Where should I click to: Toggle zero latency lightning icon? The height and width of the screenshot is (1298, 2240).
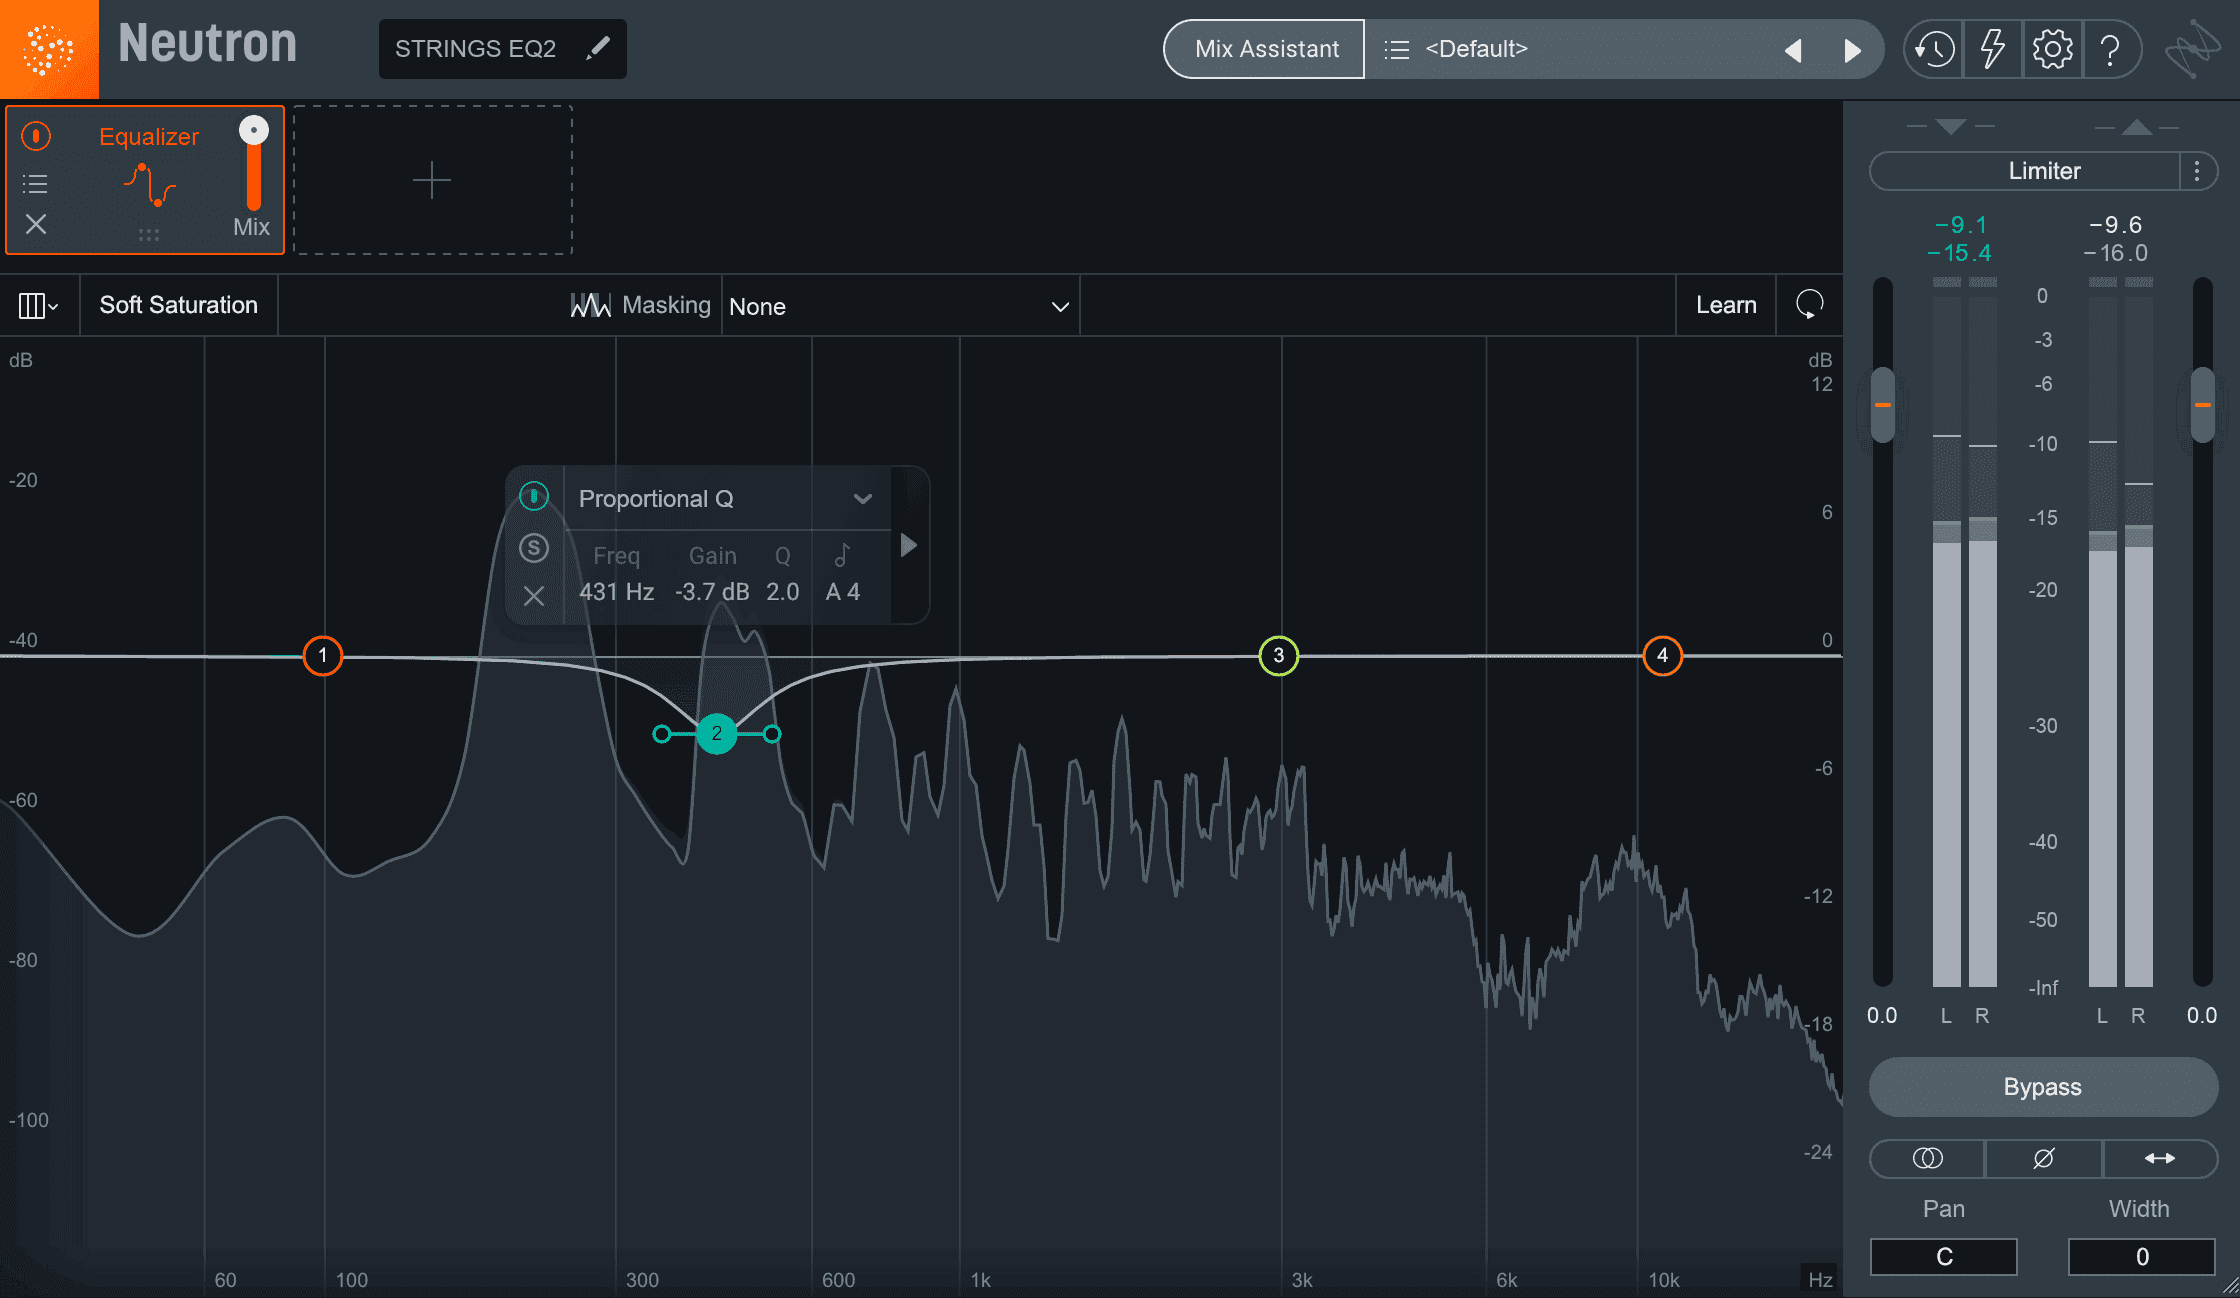point(1993,49)
